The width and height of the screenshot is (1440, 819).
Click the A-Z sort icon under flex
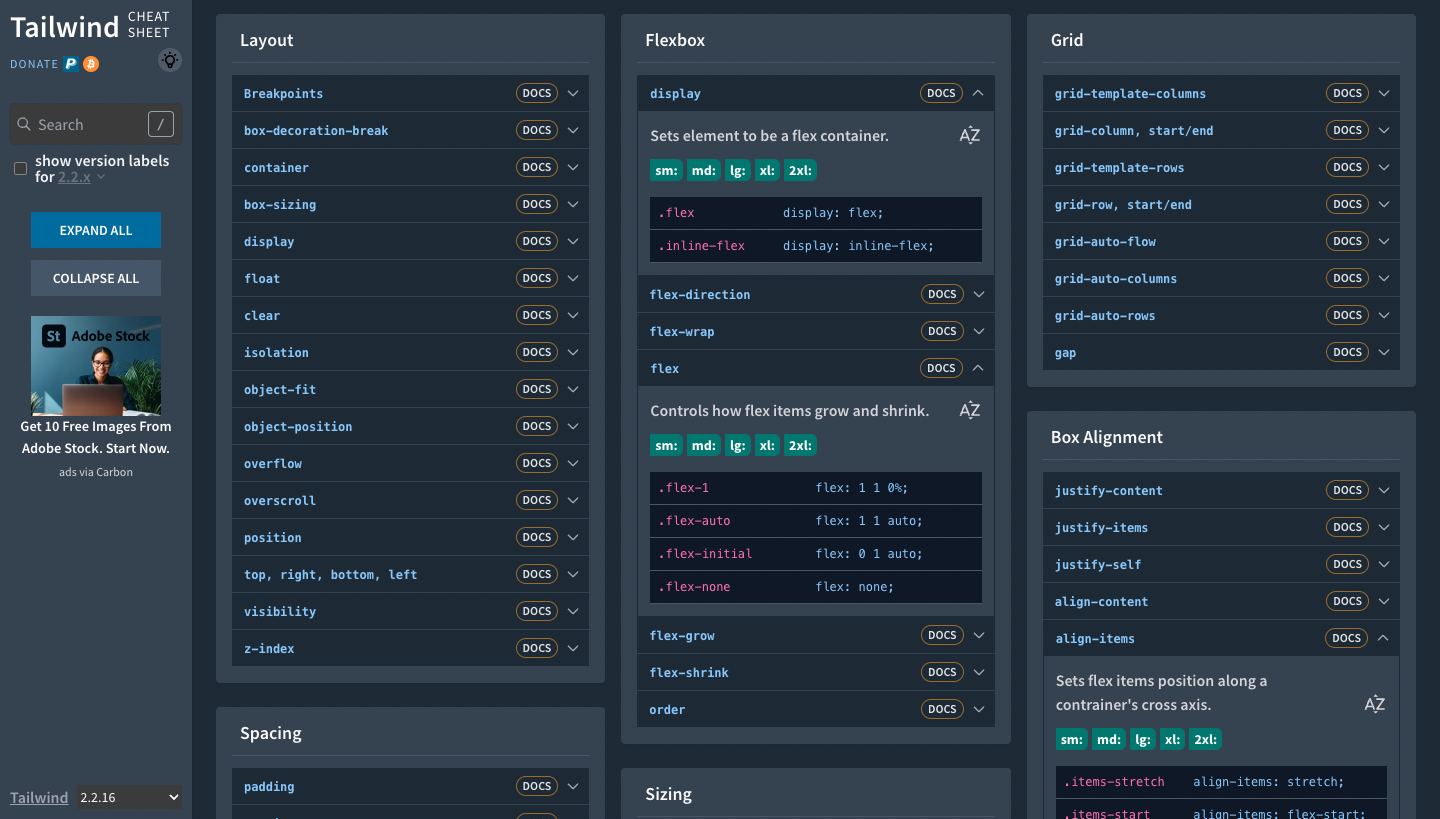coord(969,411)
